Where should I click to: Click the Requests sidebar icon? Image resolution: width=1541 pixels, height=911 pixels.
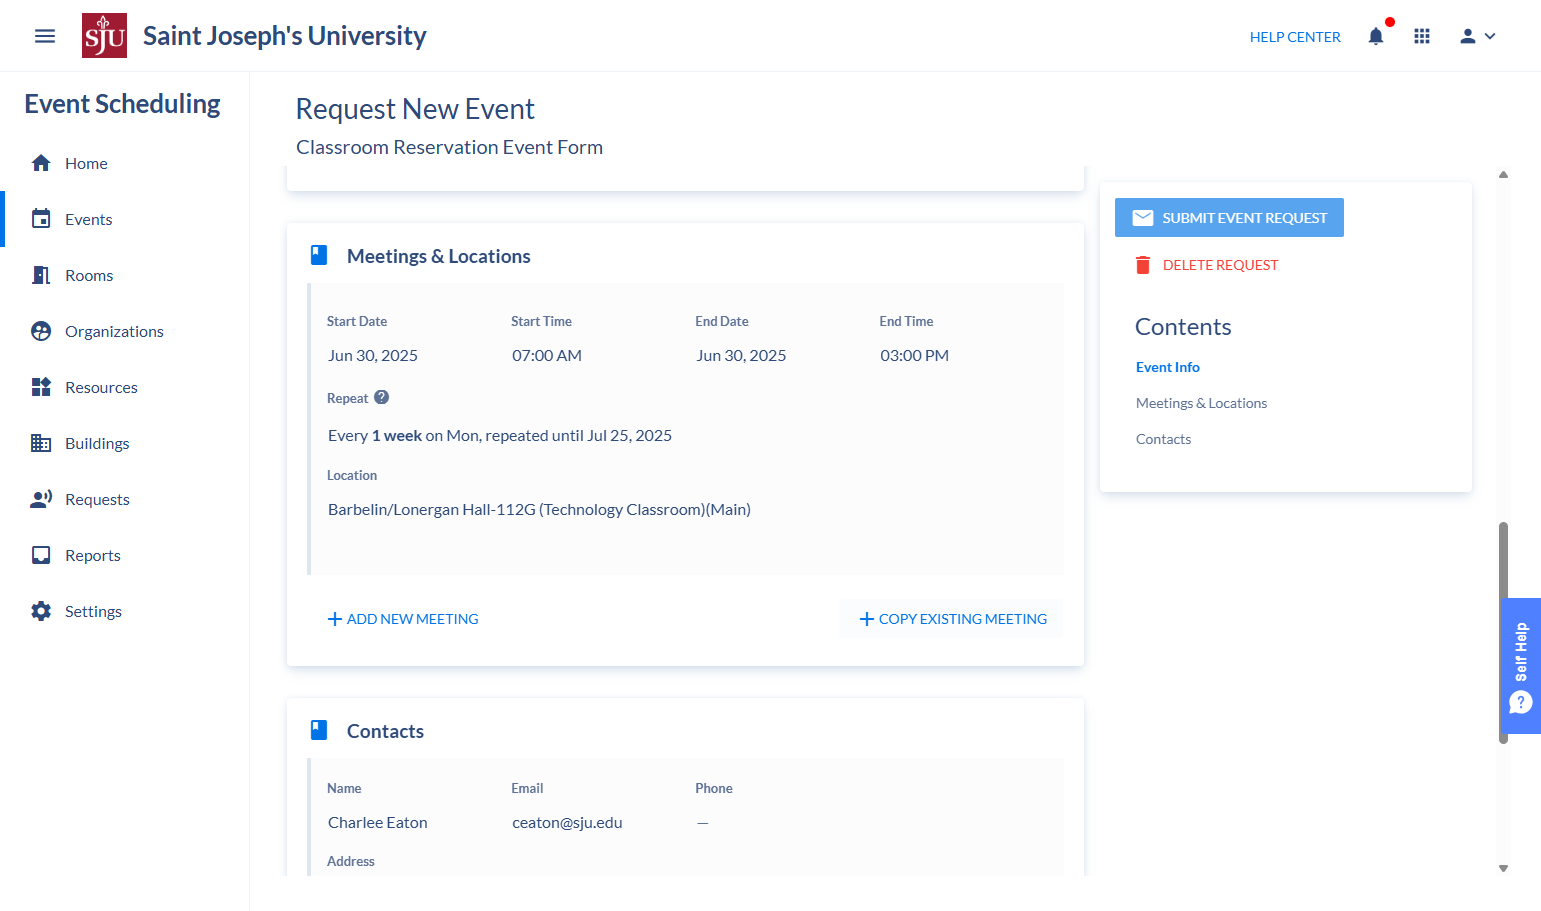tap(41, 499)
